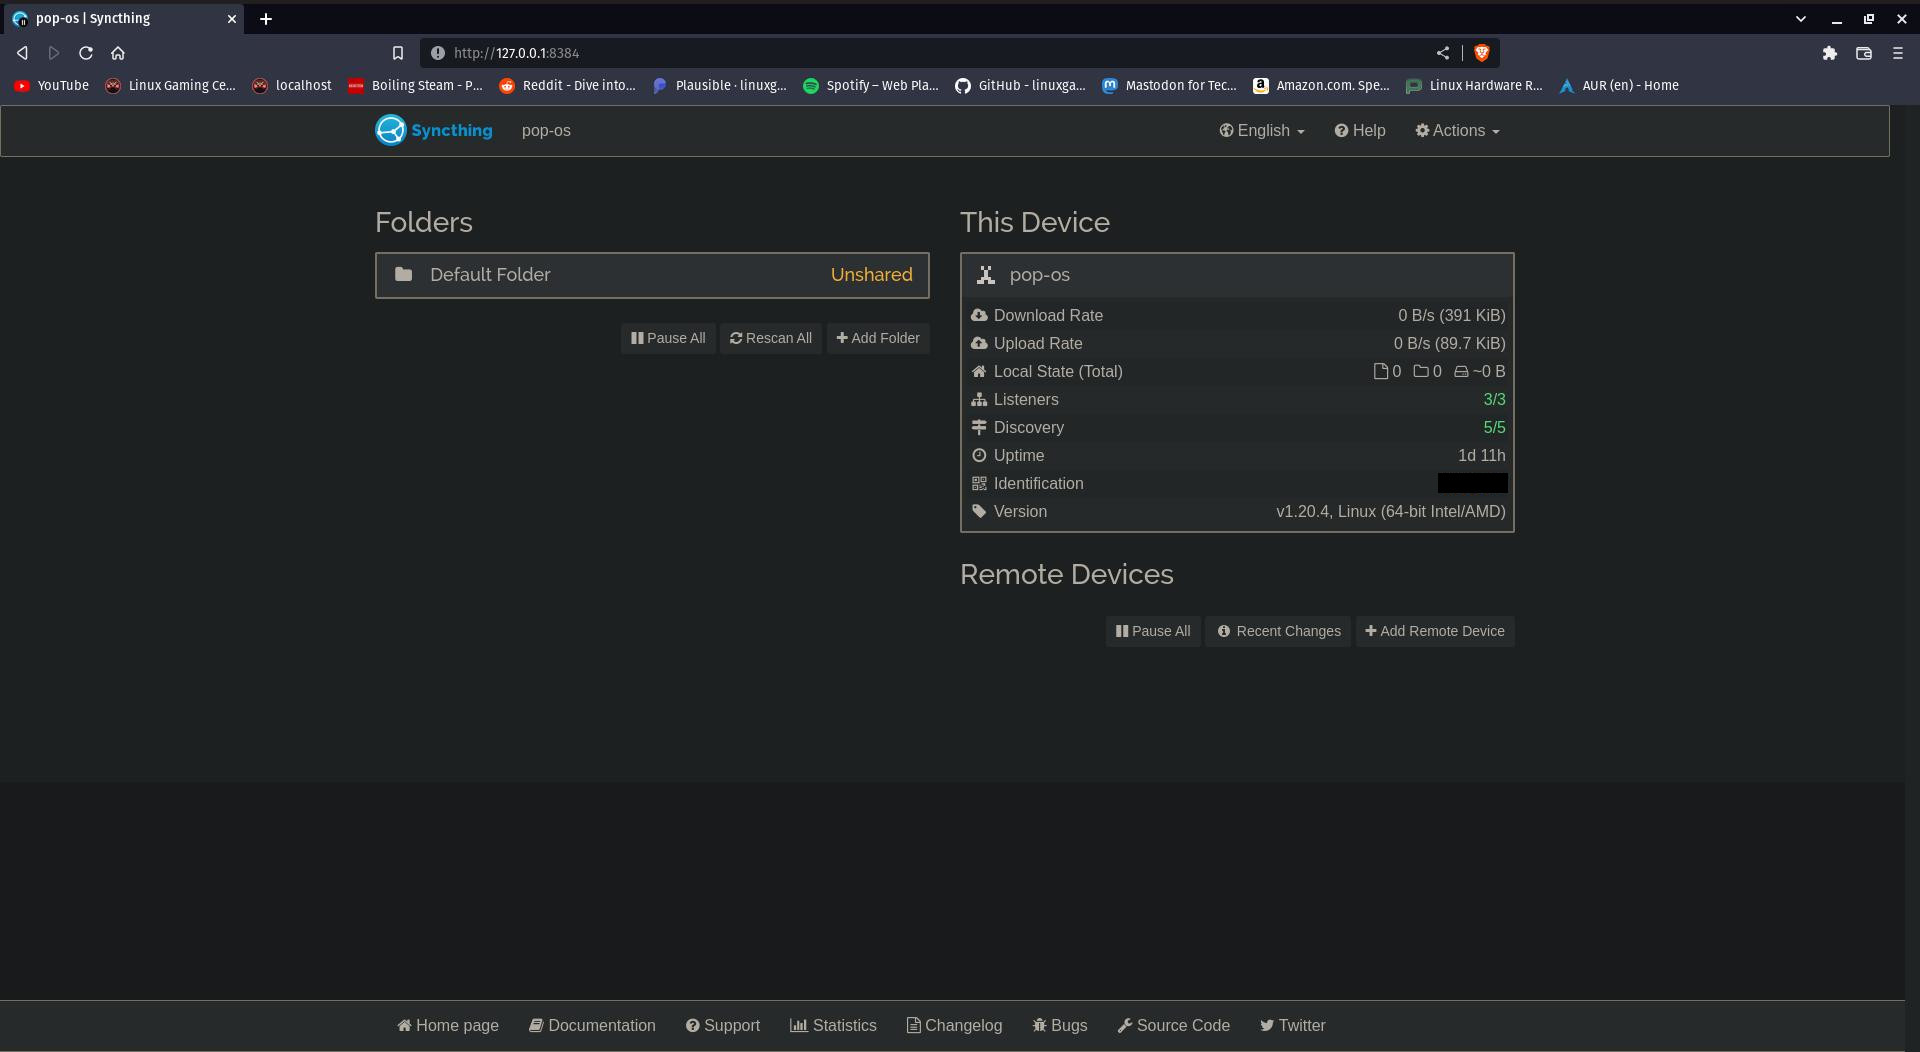Click the Listeners 3/3 value
This screenshot has height=1052, width=1920.
point(1494,399)
